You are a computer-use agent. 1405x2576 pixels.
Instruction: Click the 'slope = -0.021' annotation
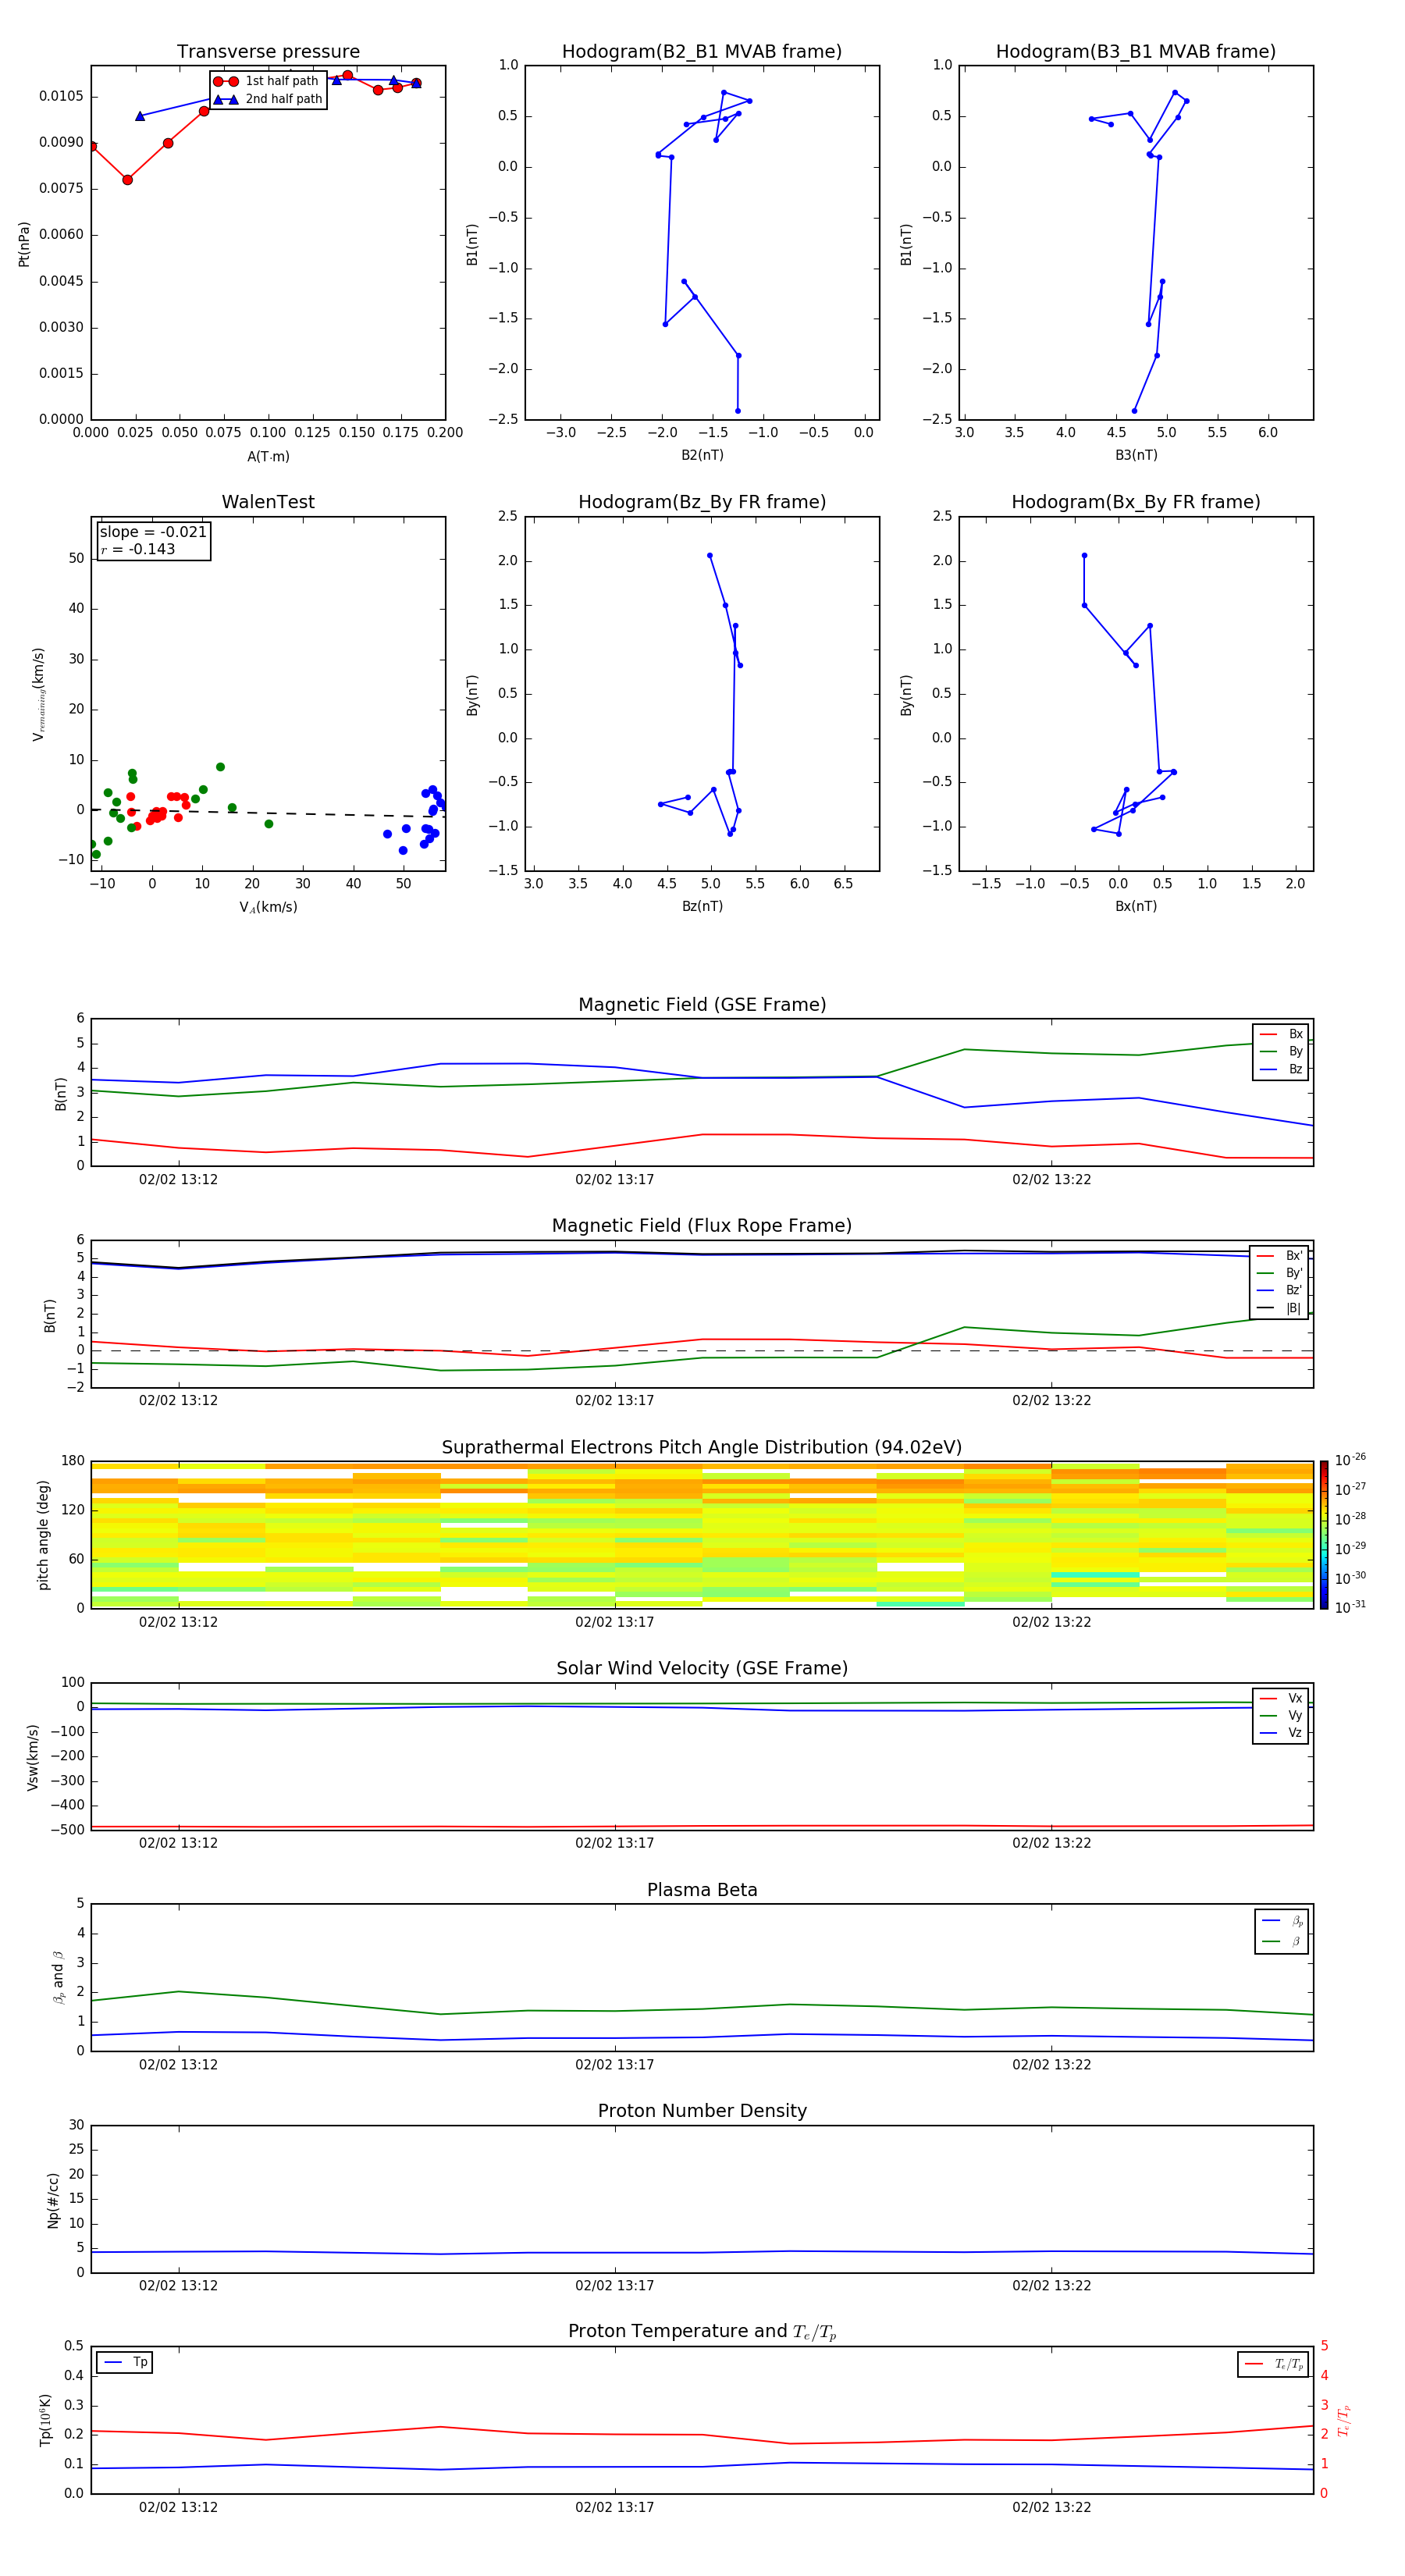pyautogui.click(x=153, y=532)
